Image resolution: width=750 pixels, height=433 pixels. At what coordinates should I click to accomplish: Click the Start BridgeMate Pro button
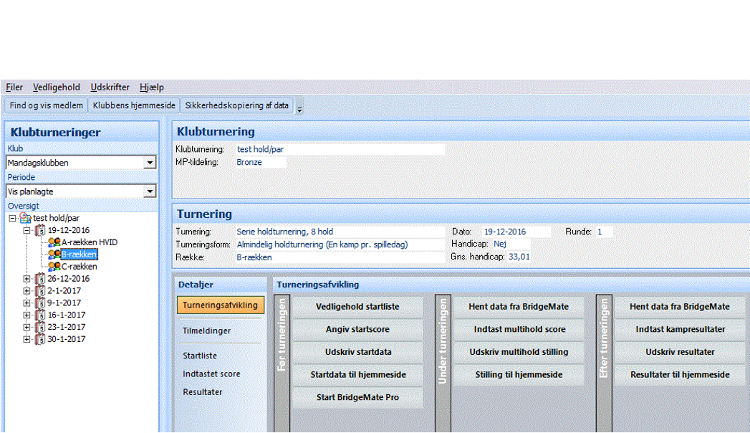click(359, 398)
